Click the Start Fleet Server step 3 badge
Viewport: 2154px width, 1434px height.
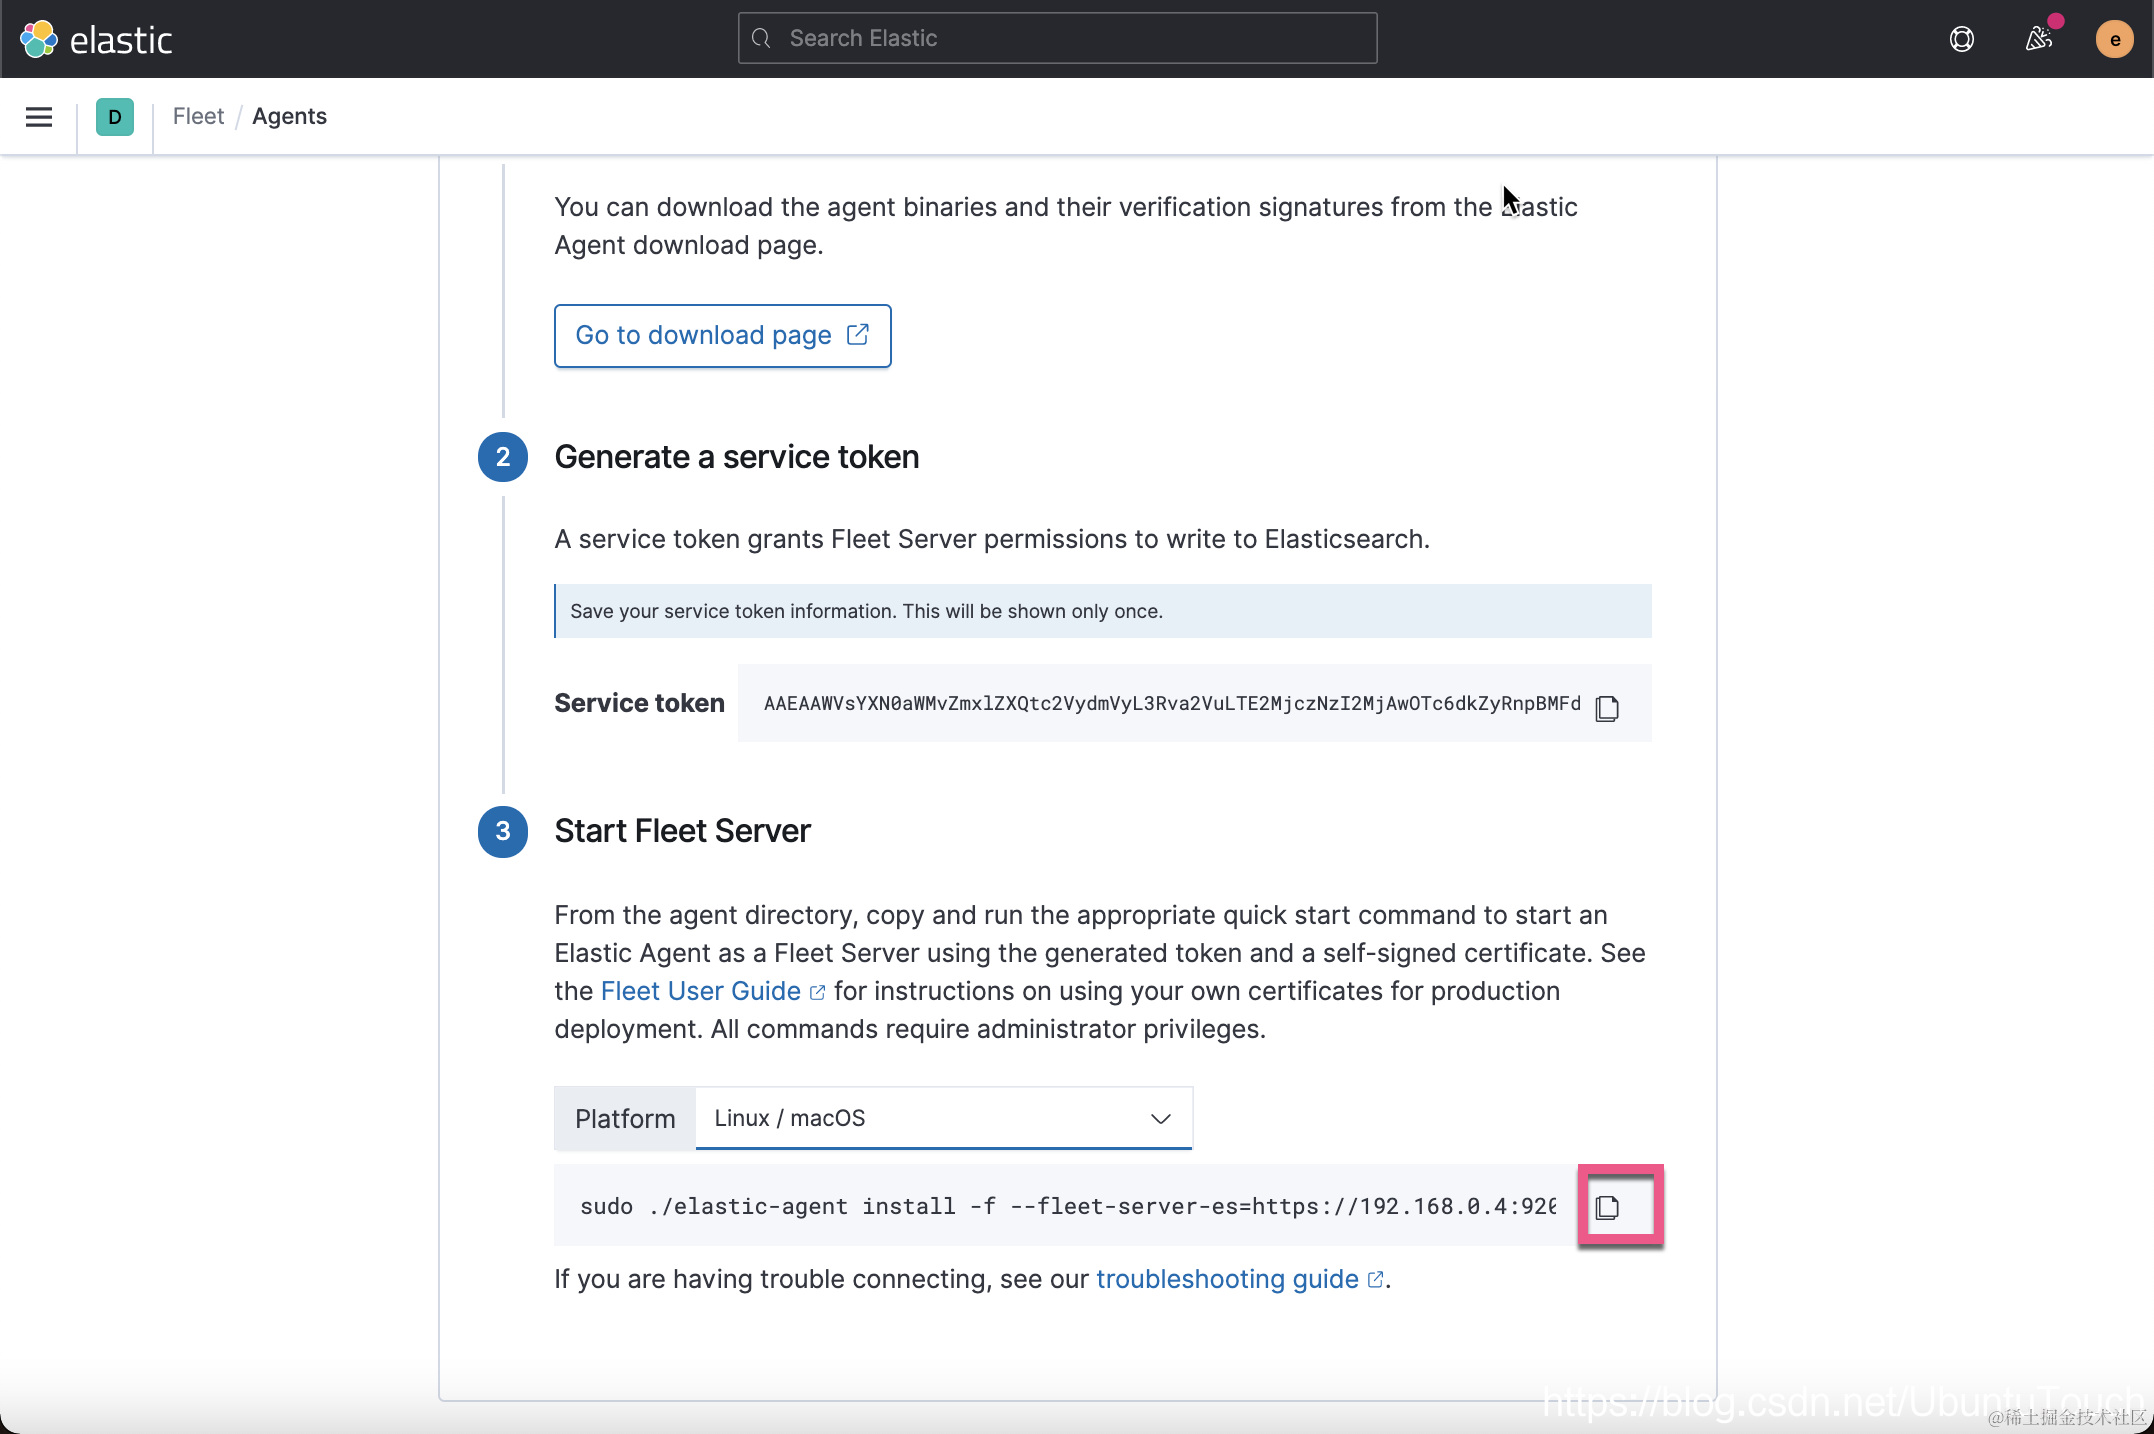(503, 832)
